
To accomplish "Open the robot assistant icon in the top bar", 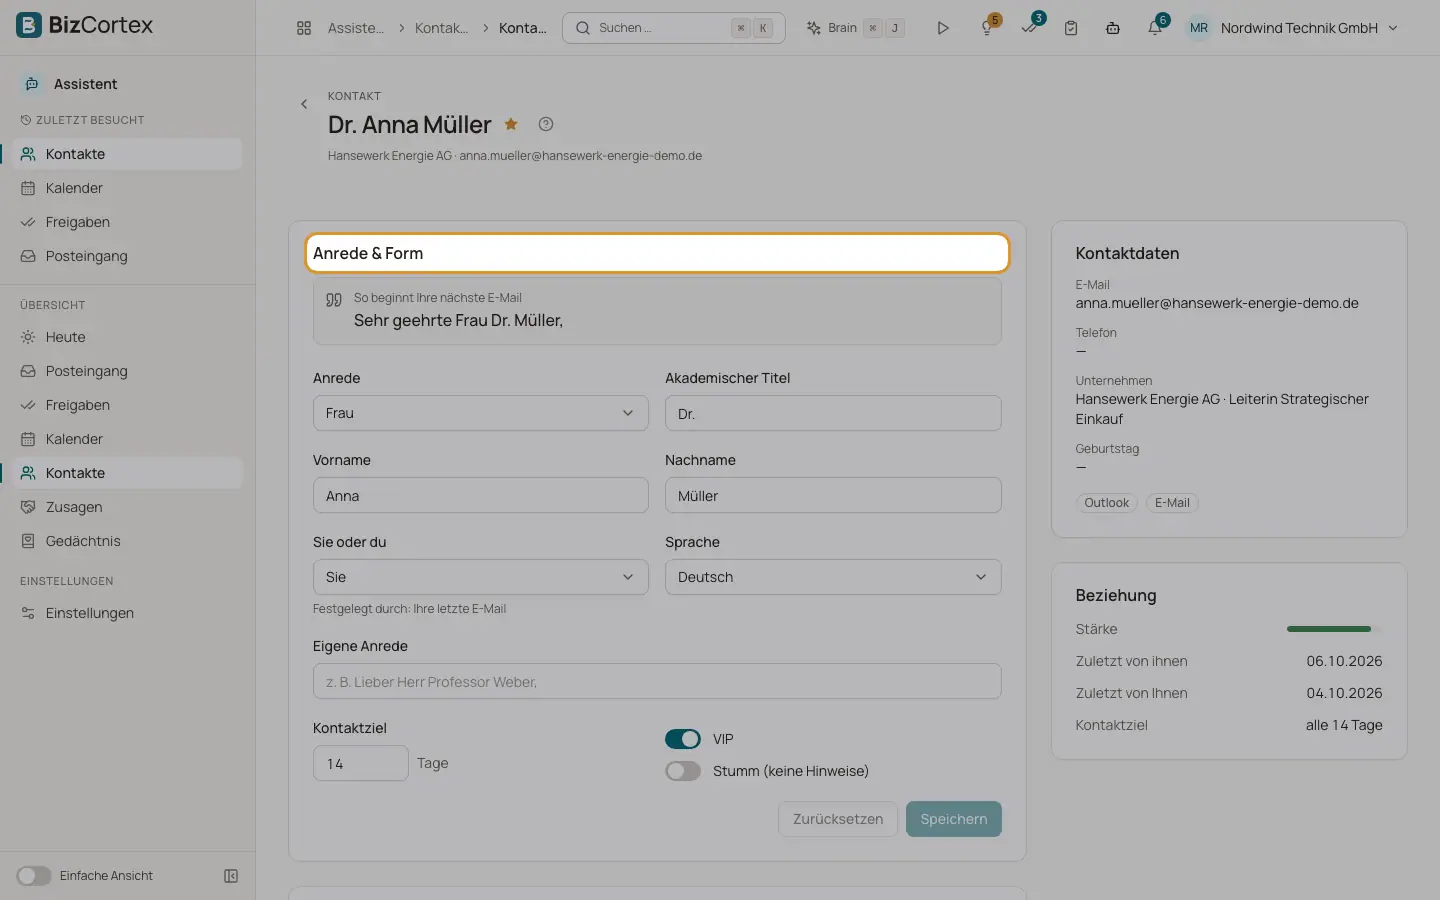I will pos(1113,28).
